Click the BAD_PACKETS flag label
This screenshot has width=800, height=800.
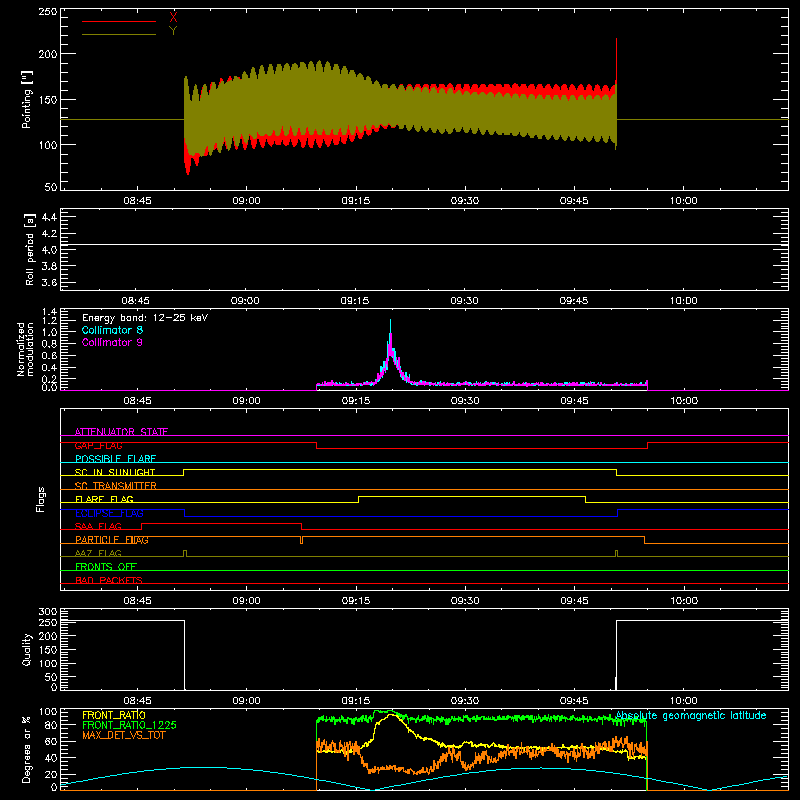tap(109, 581)
